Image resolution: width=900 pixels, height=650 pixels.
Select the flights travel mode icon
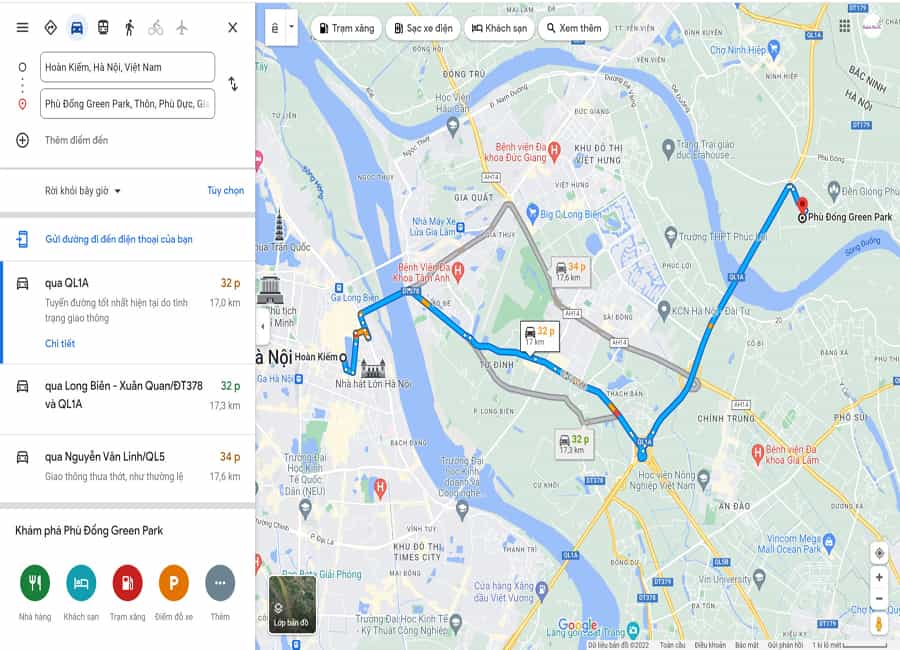click(182, 28)
